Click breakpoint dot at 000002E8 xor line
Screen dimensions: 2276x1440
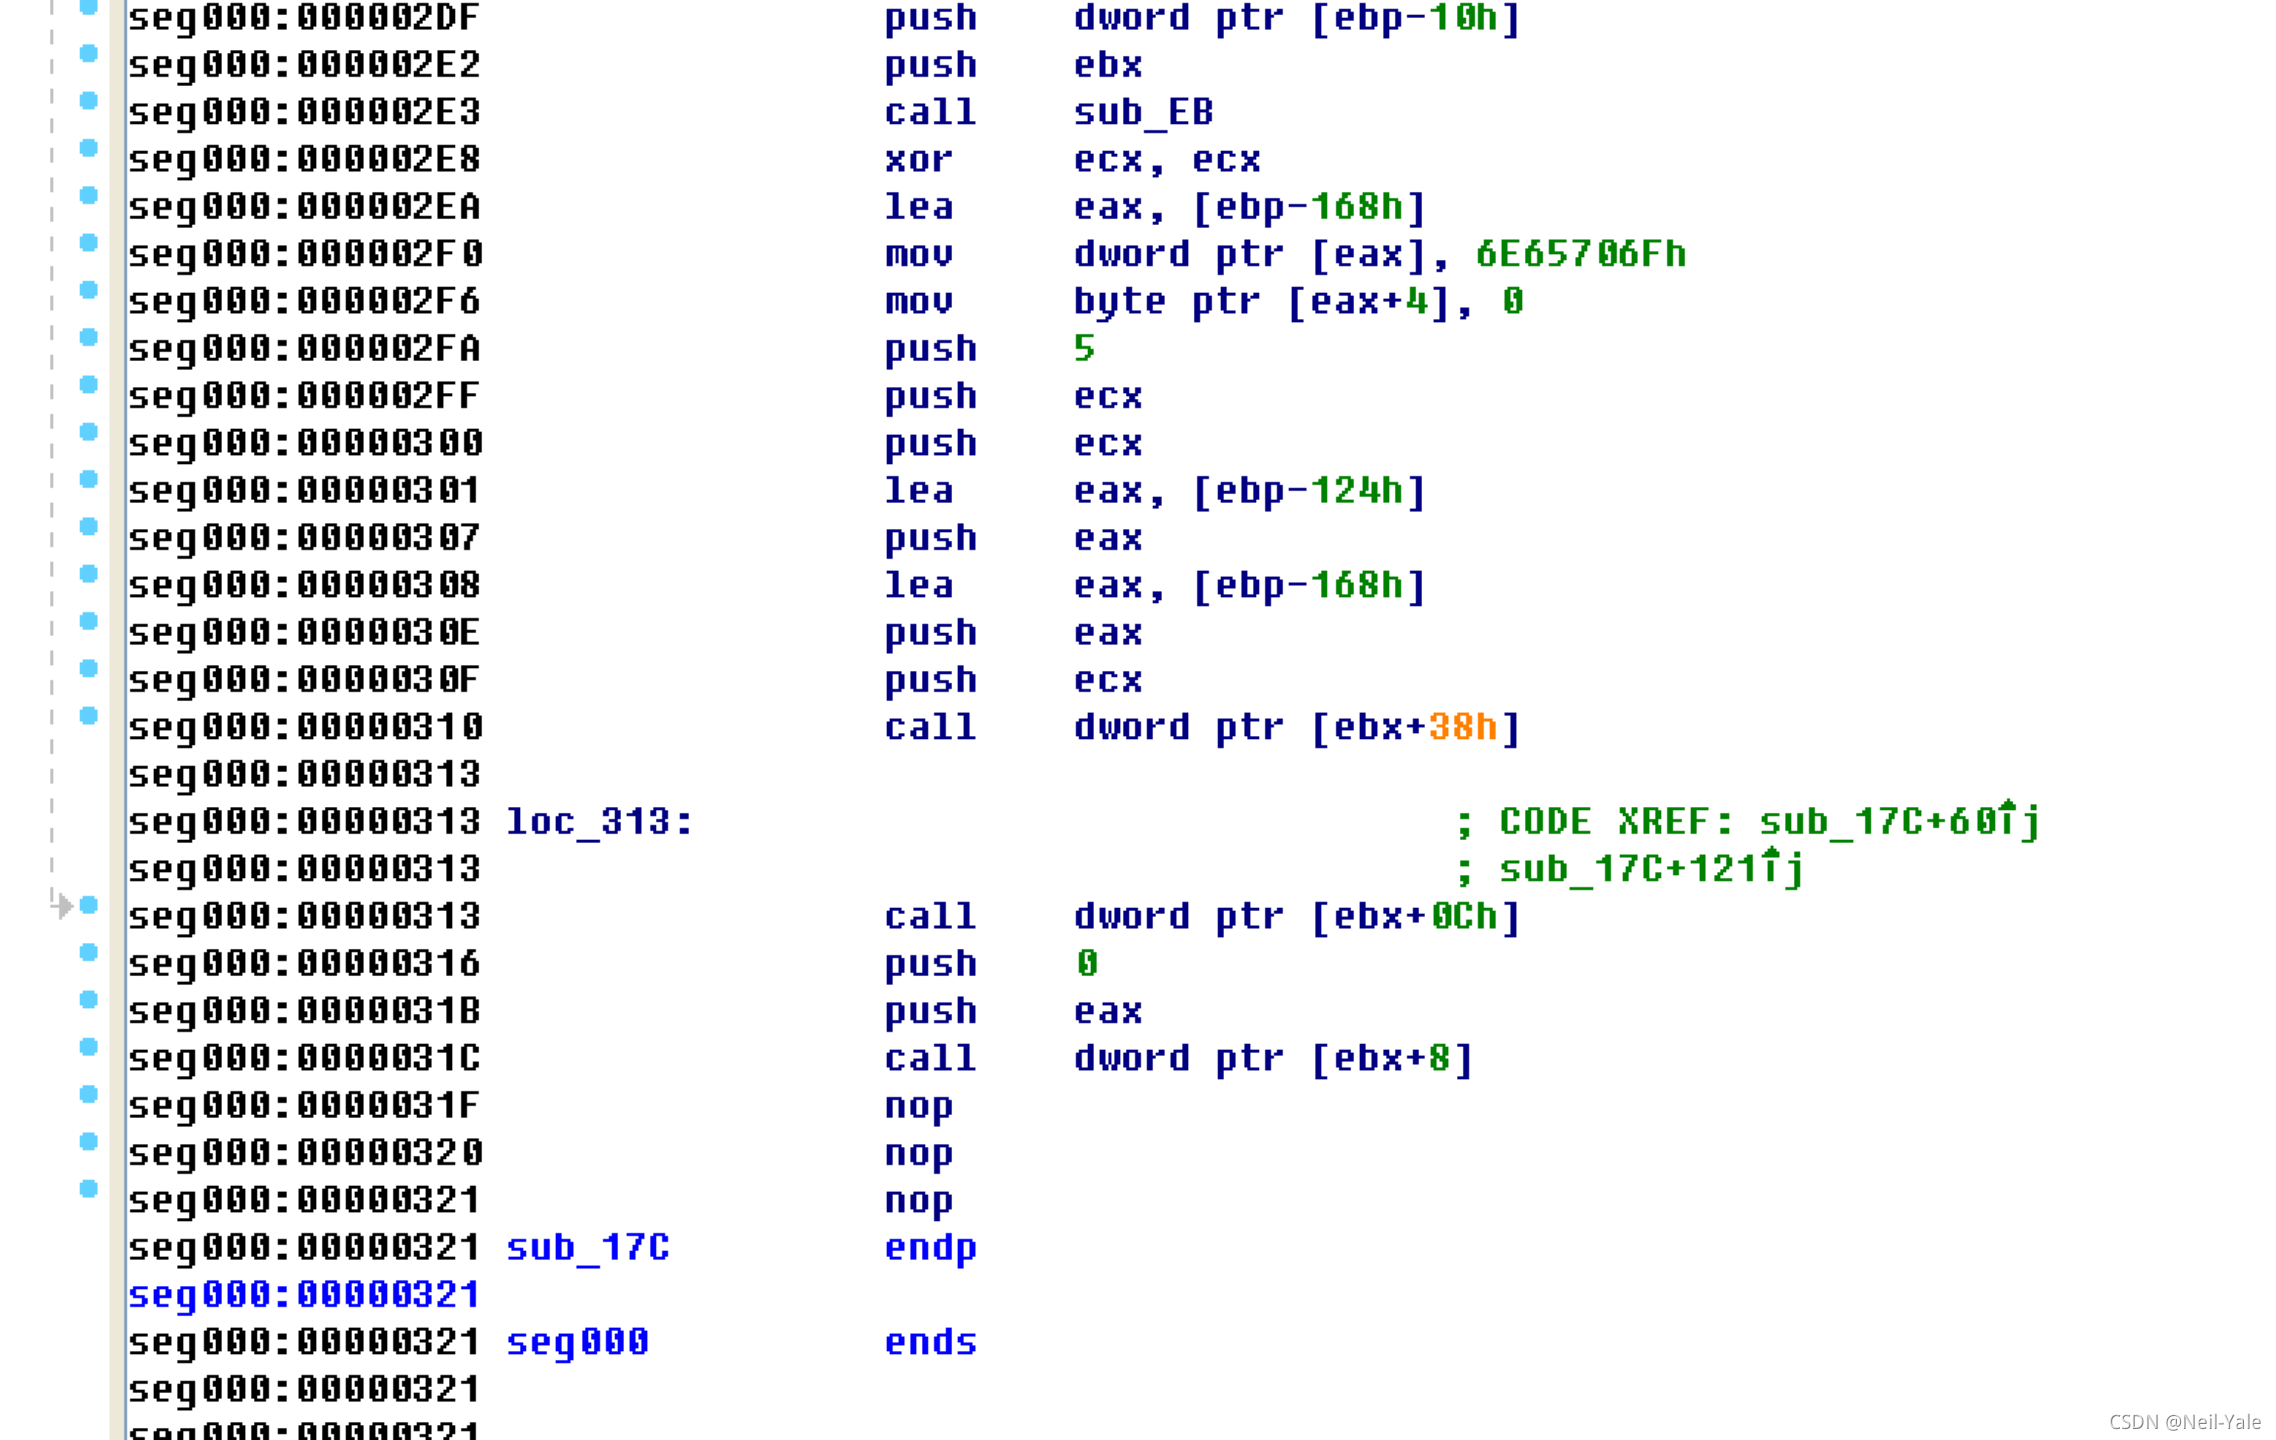(x=88, y=148)
